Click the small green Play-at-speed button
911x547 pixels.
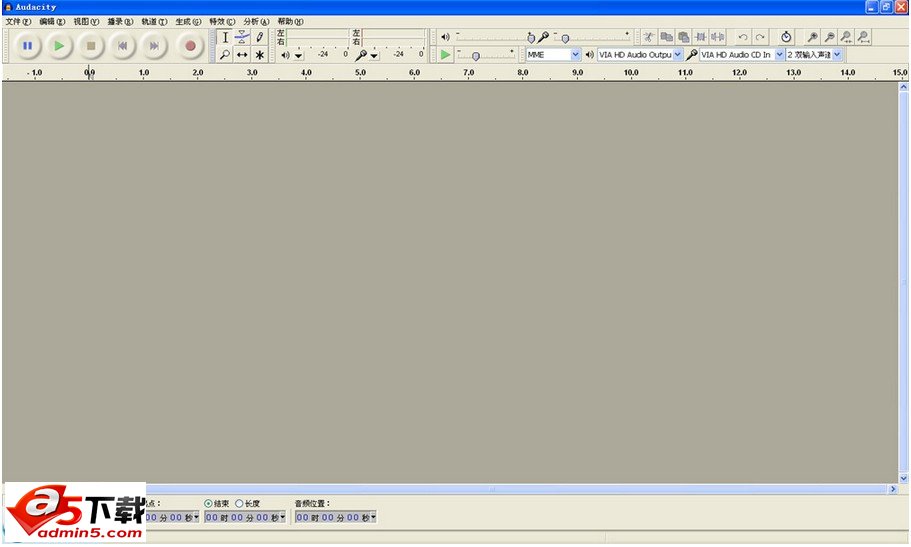(x=446, y=55)
